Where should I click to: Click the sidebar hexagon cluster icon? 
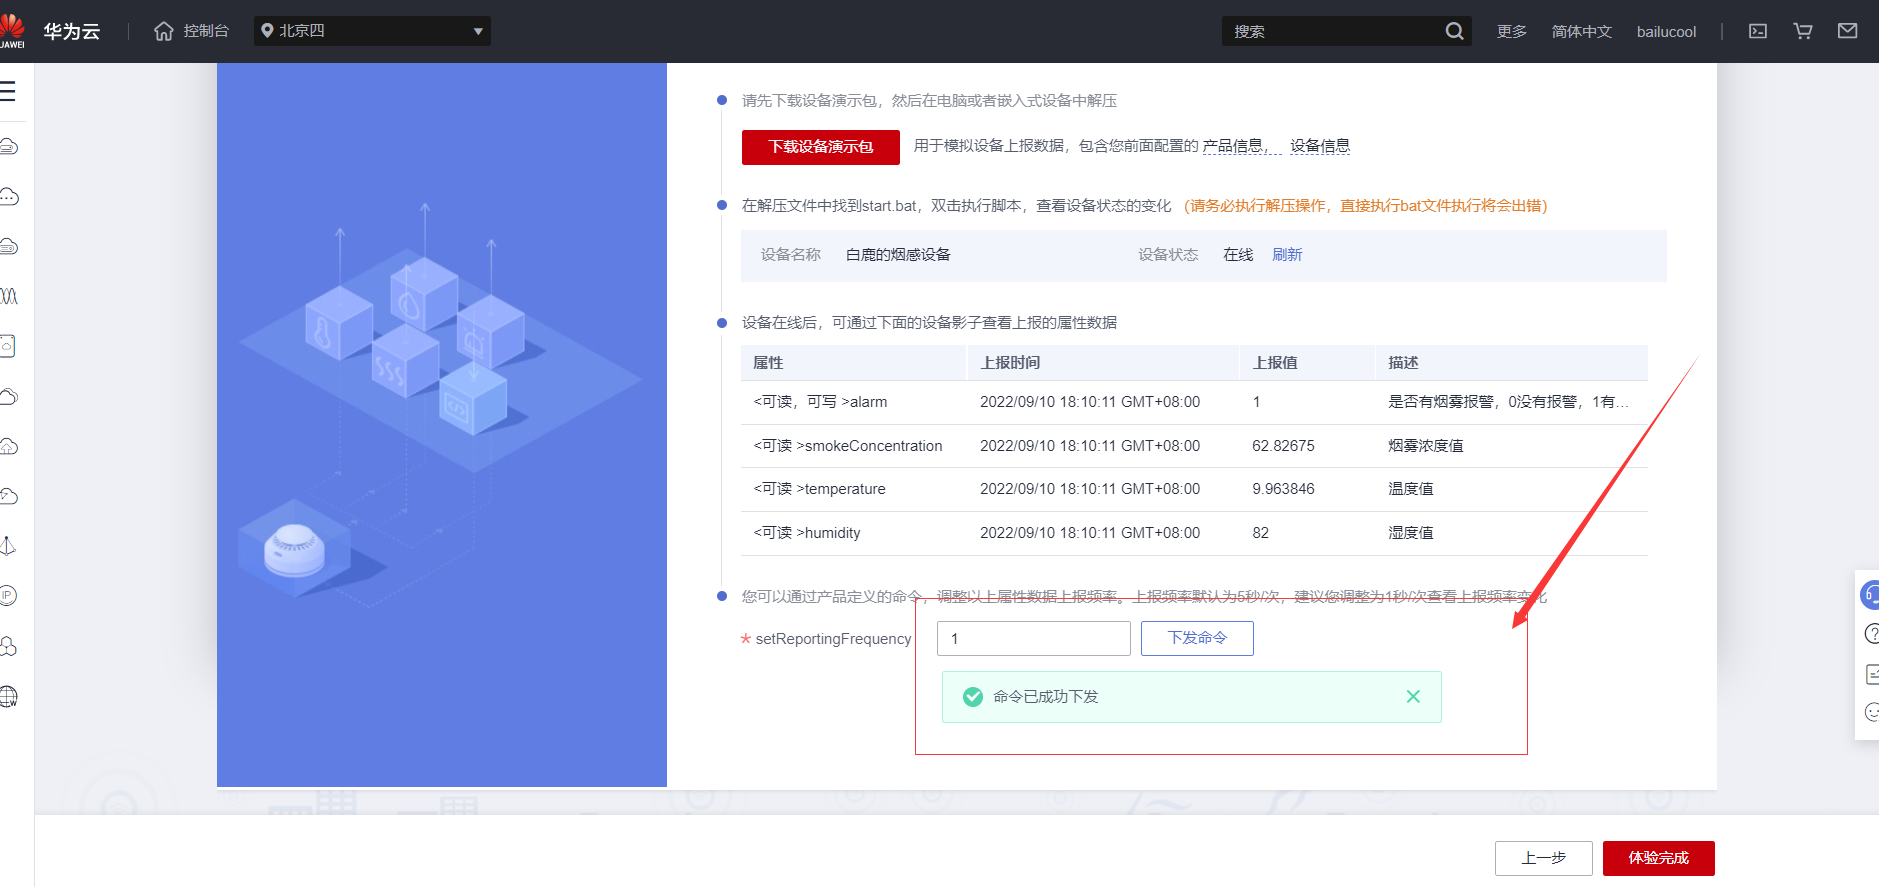pyautogui.click(x=9, y=646)
